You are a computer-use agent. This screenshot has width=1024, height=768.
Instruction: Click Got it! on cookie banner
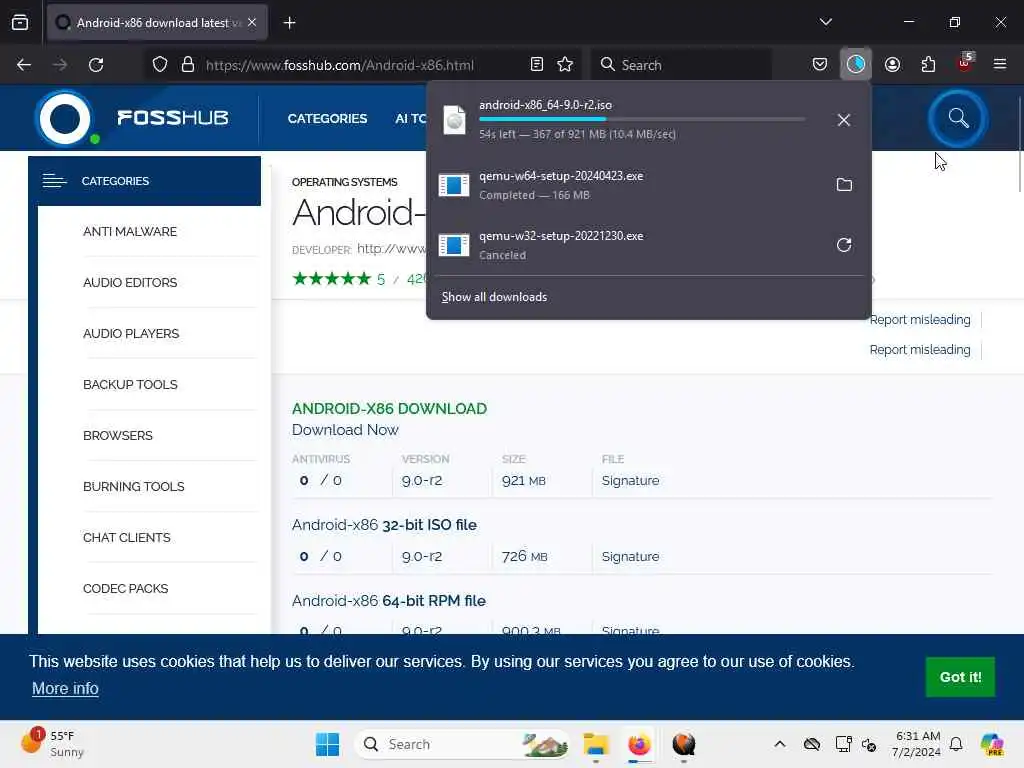(x=960, y=677)
